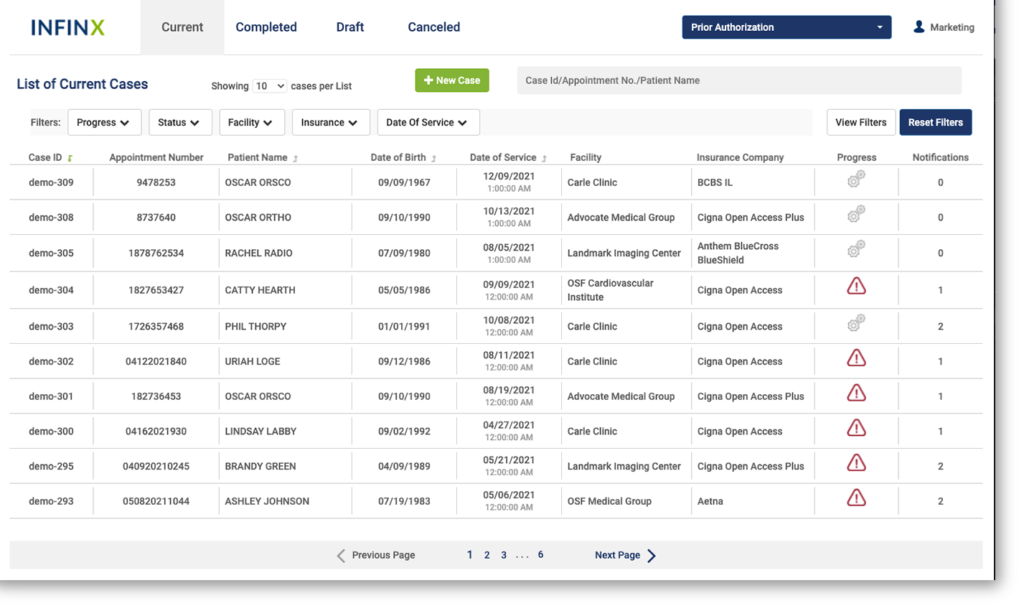Switch to the Completed tab
The height and width of the screenshot is (611, 1024).
tap(266, 27)
